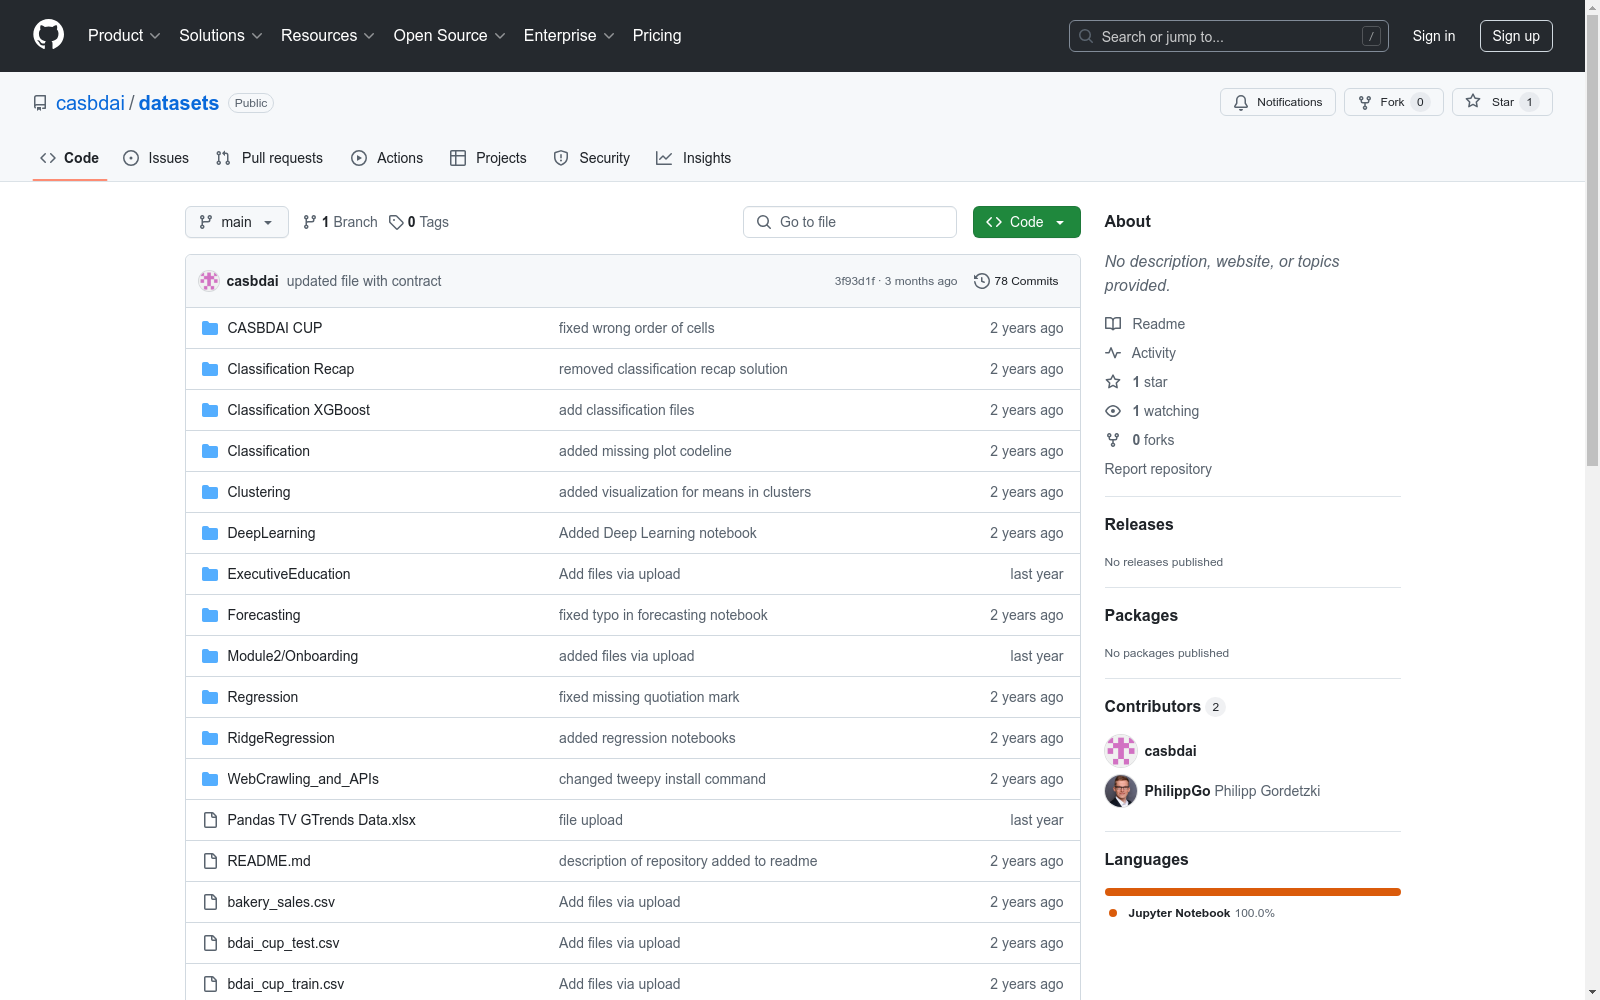The image size is (1600, 1000).
Task: Click the repository book icon beside casbdai
Action: [40, 103]
